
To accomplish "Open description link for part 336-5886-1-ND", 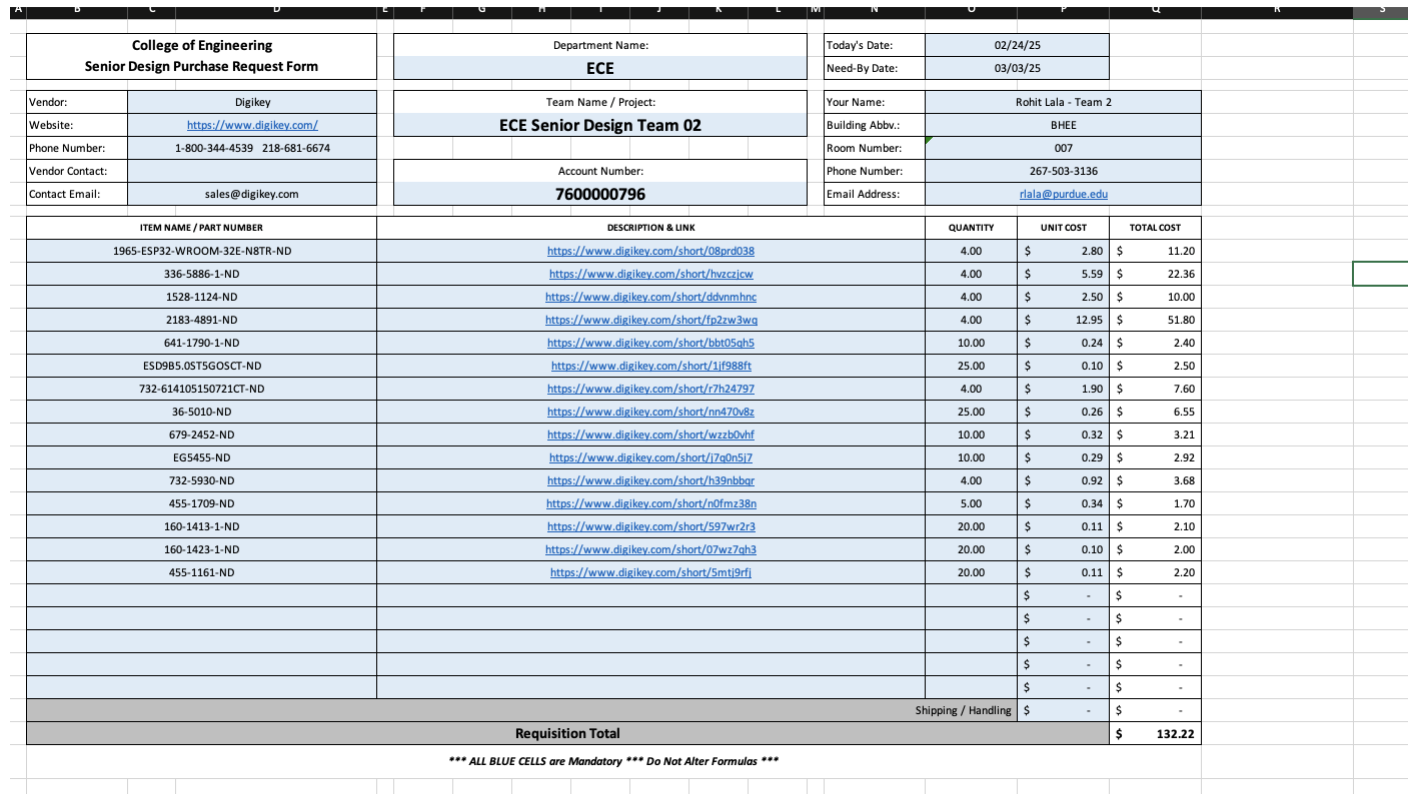I will pos(650,274).
